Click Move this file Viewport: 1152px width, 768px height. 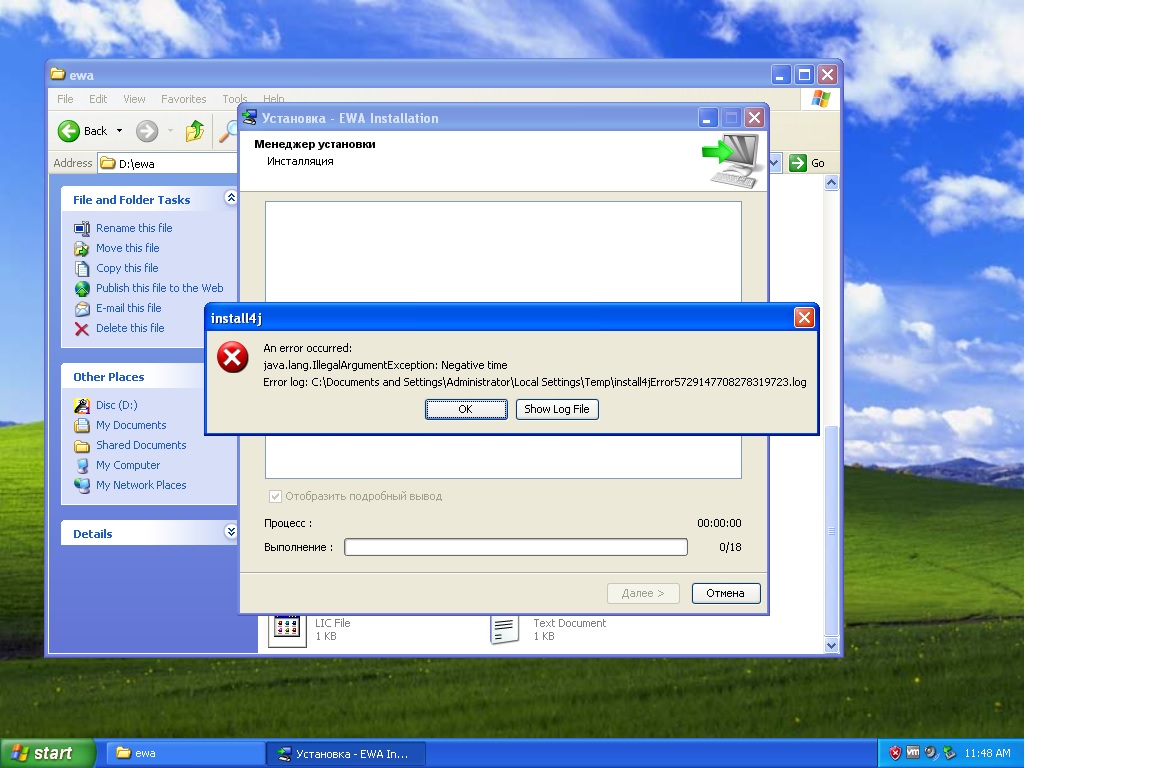[x=128, y=248]
